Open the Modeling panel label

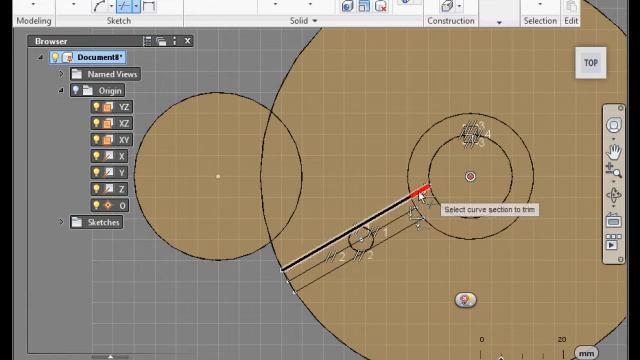pyautogui.click(x=34, y=21)
